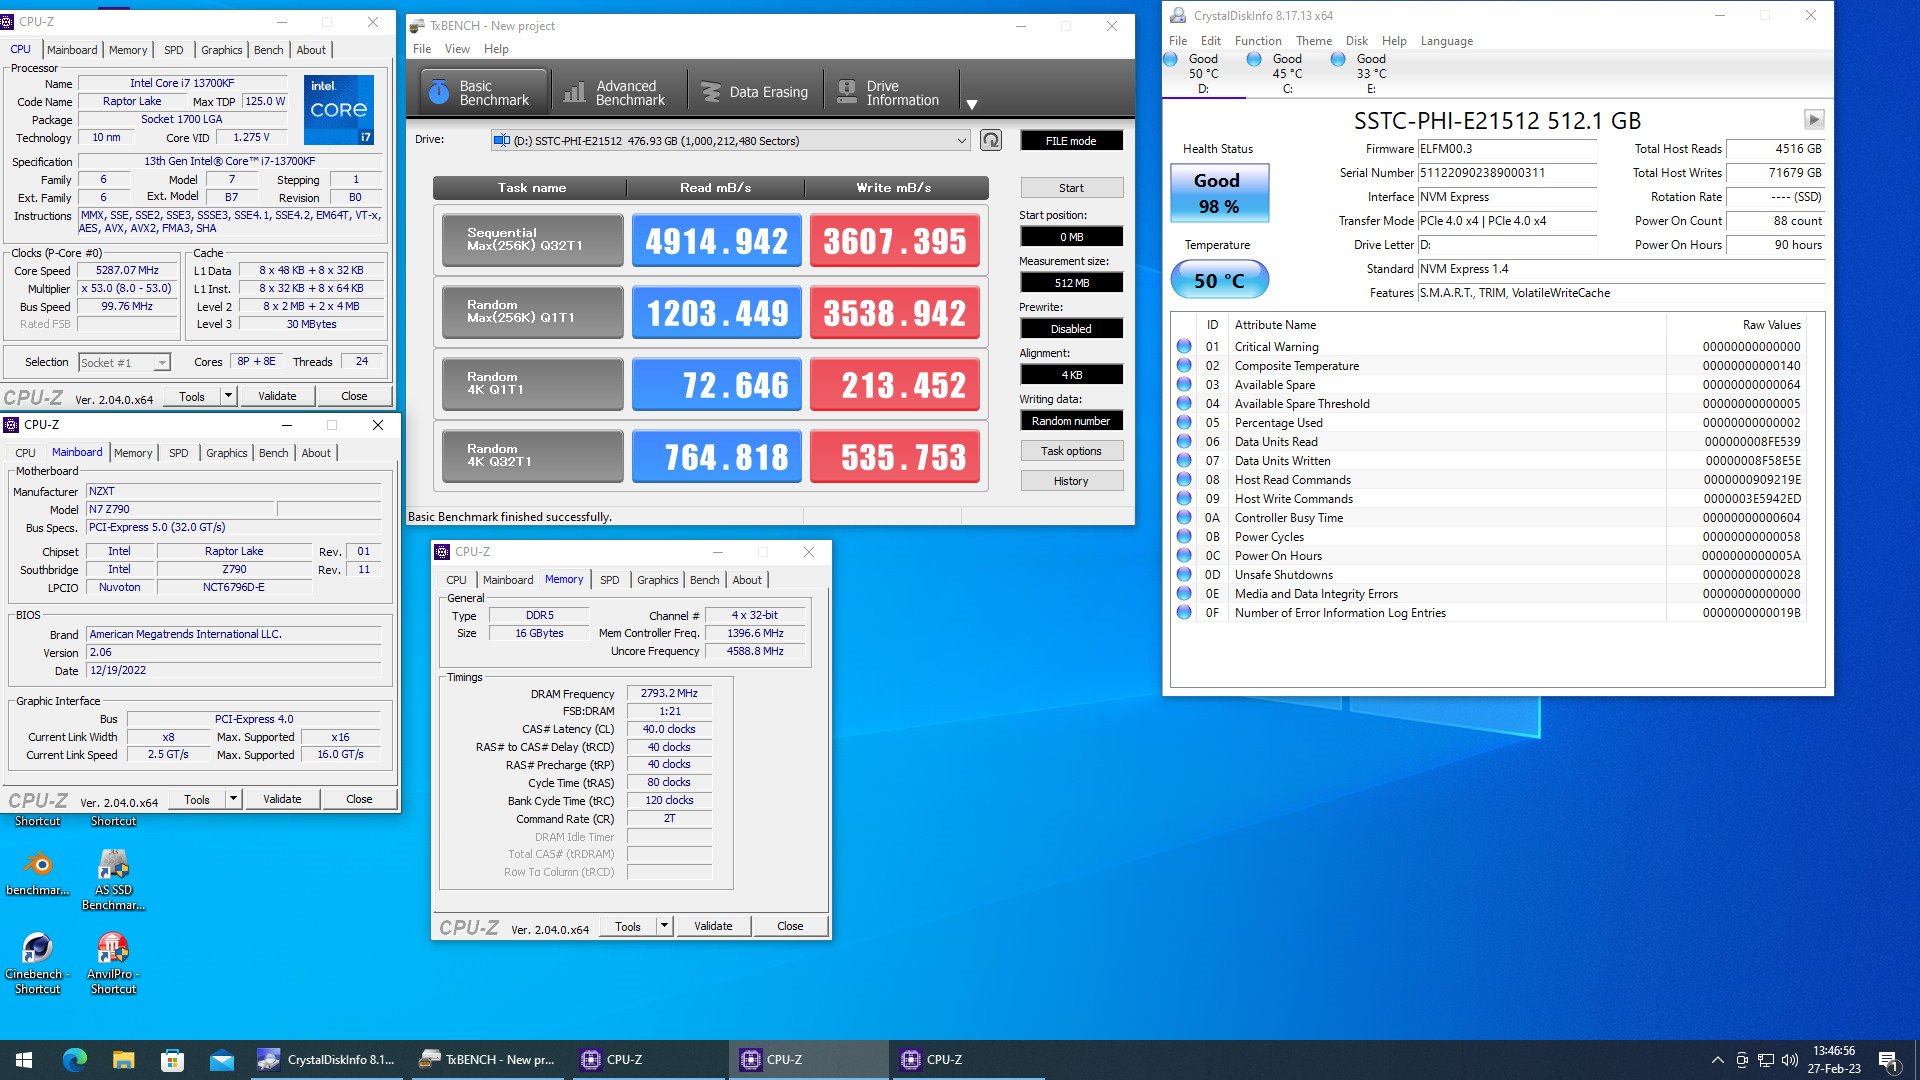This screenshot has width=1920, height=1080.
Task: Open the AnvilPro shortcut
Action: point(112,950)
